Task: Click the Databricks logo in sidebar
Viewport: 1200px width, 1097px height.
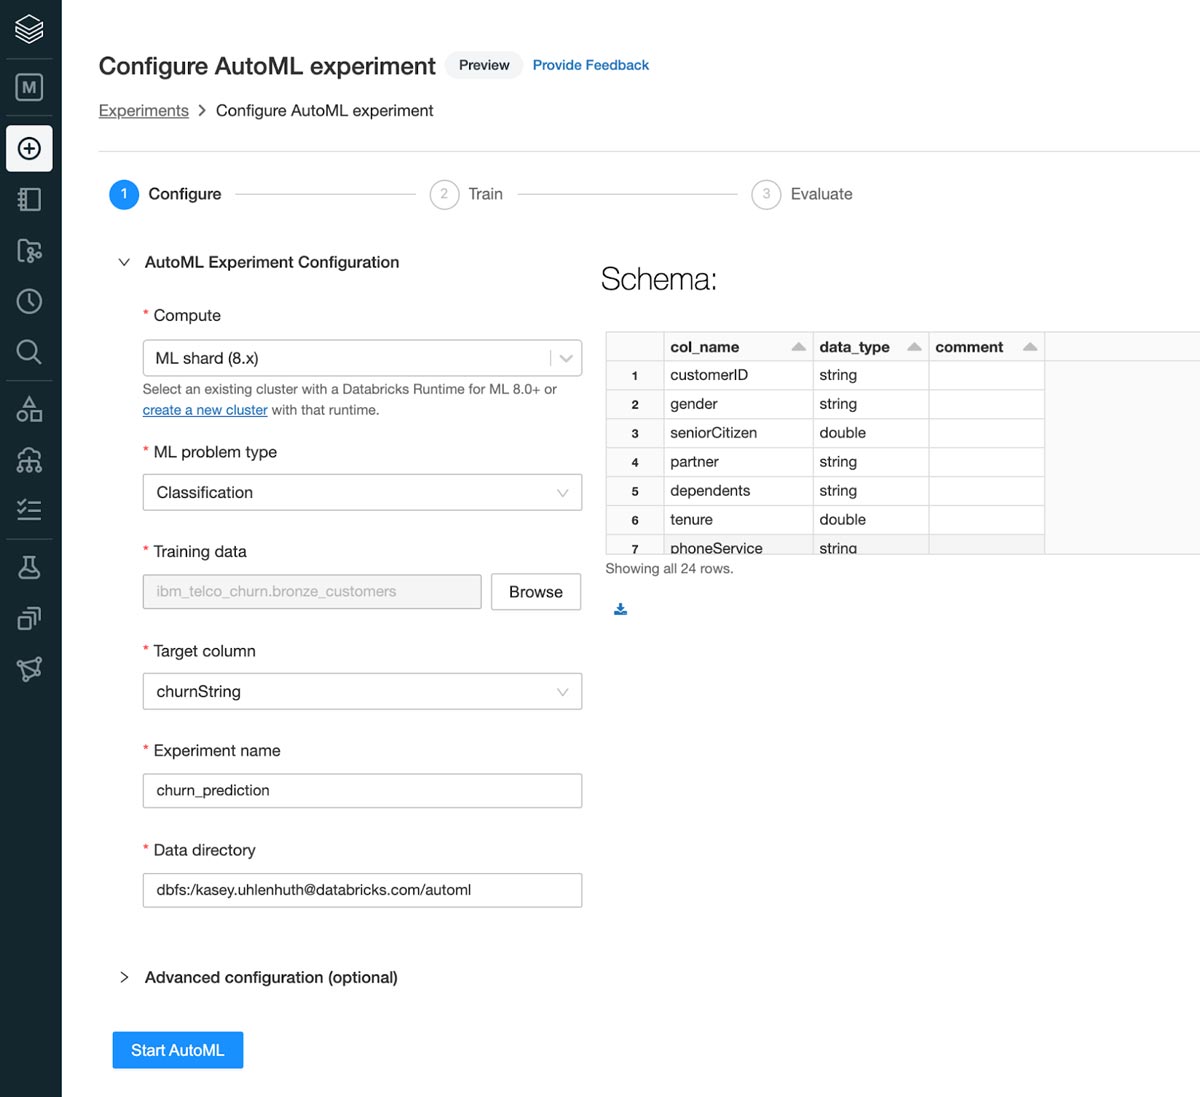Action: click(29, 29)
